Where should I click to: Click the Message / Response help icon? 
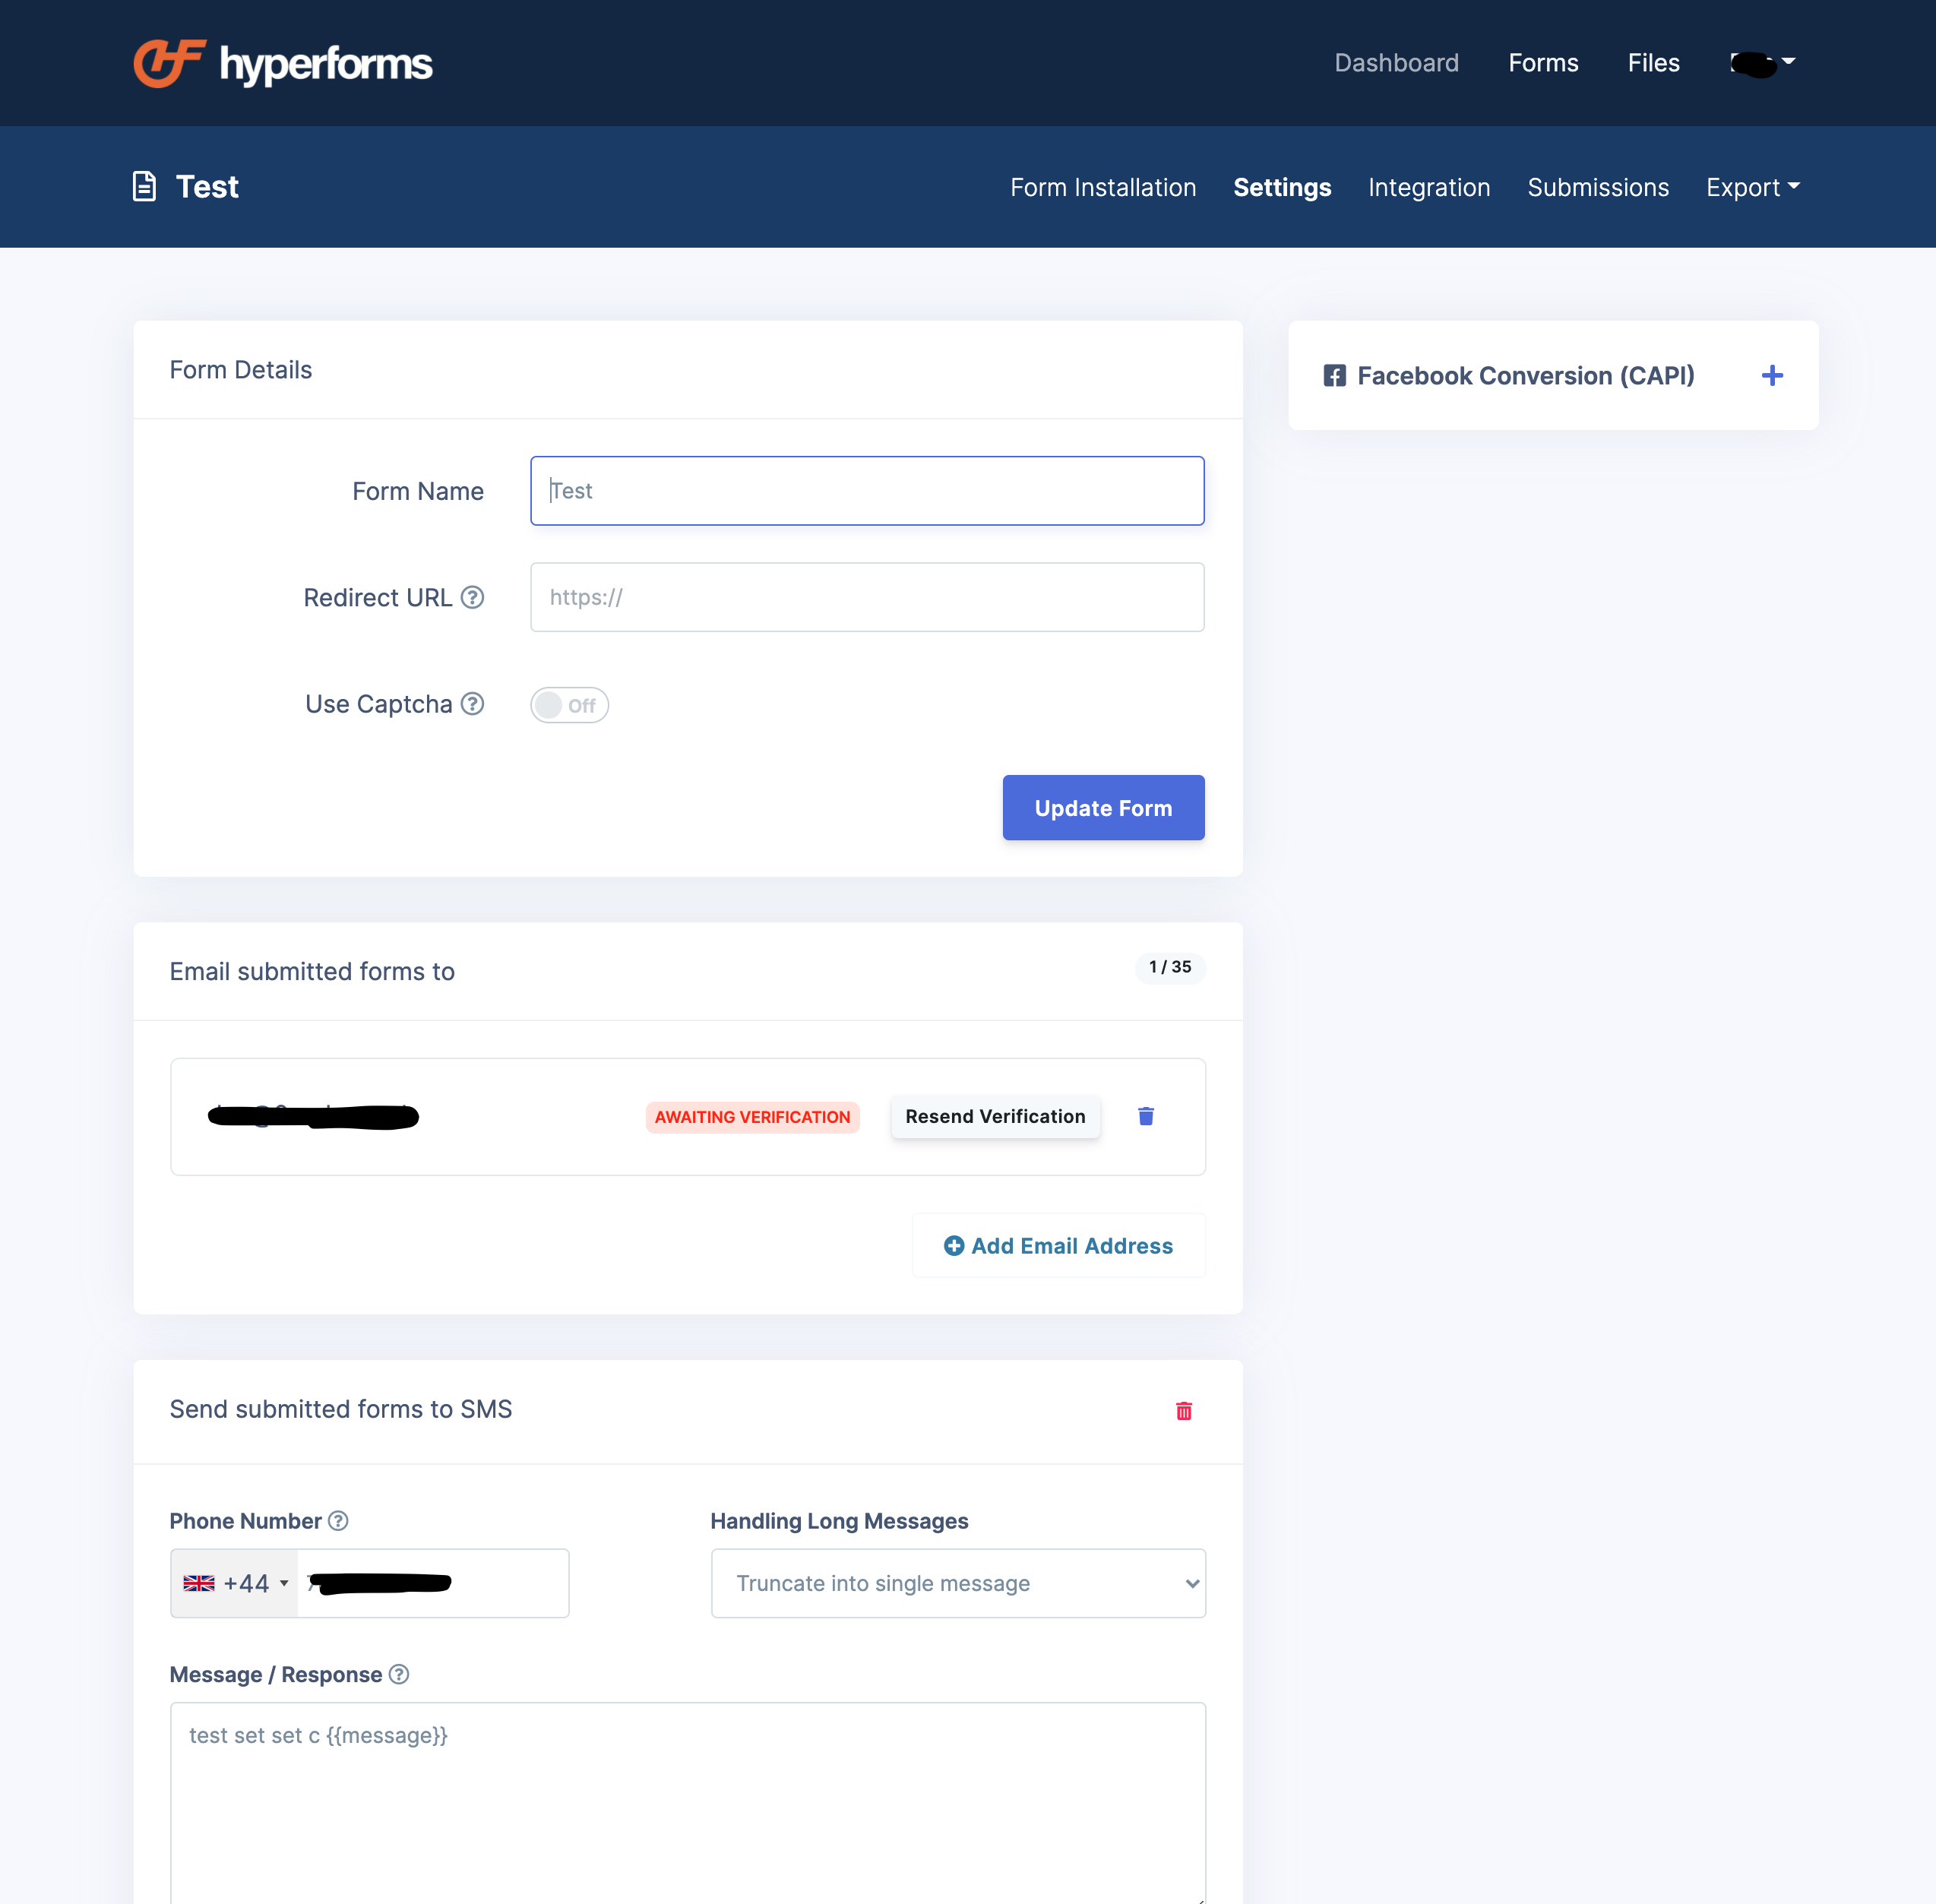[x=398, y=1674]
